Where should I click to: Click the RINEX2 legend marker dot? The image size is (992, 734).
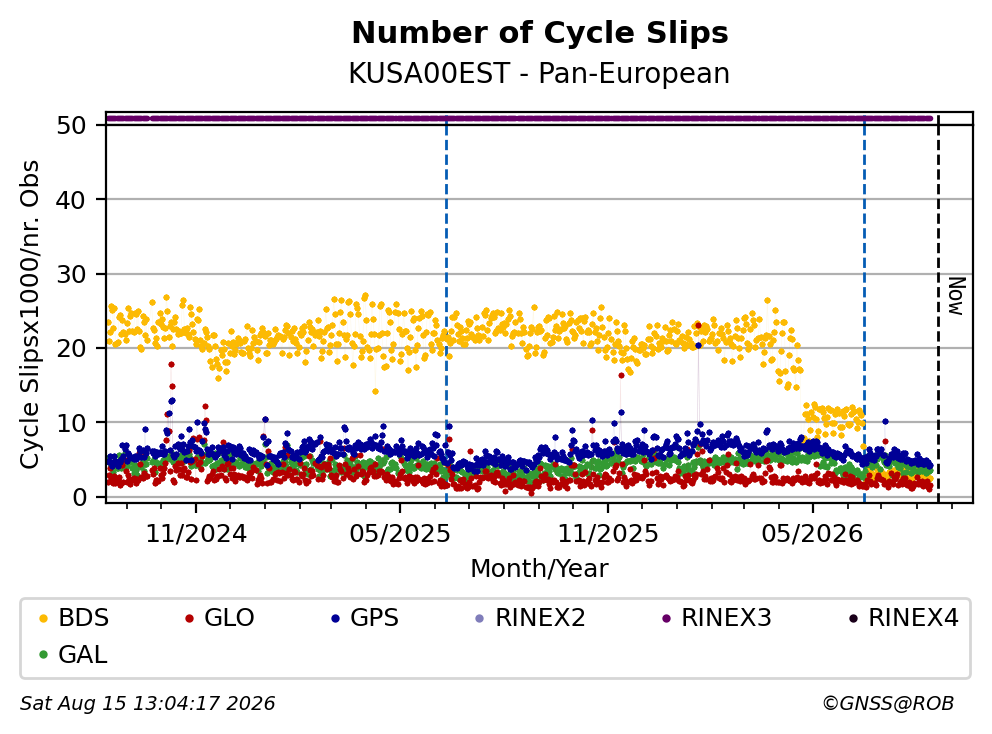click(480, 618)
